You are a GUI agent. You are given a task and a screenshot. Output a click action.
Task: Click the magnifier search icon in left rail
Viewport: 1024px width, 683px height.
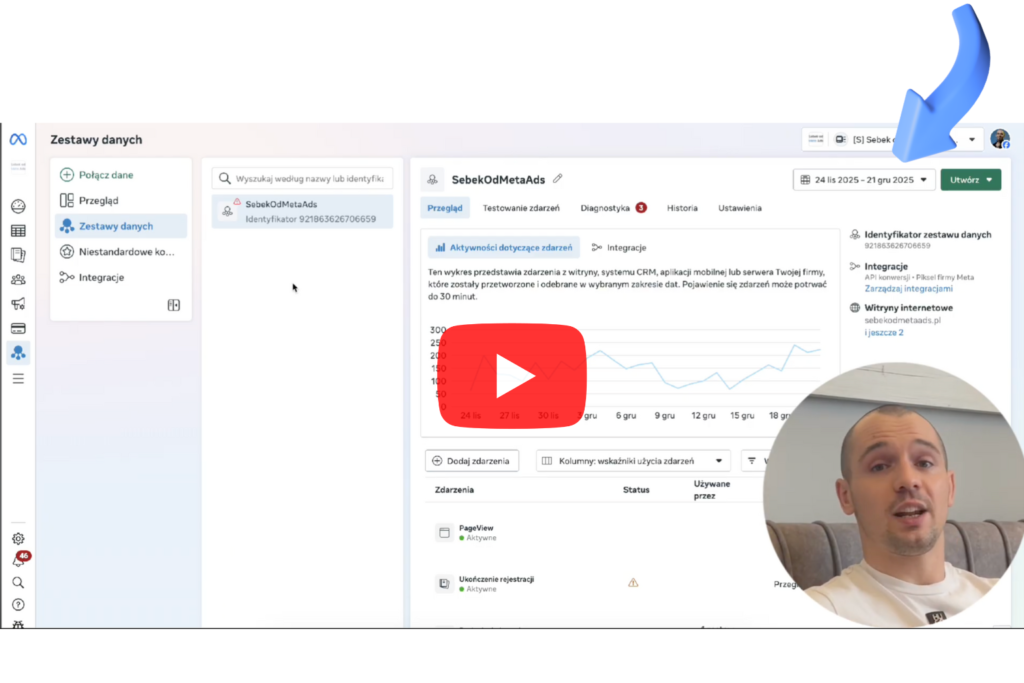(18, 582)
